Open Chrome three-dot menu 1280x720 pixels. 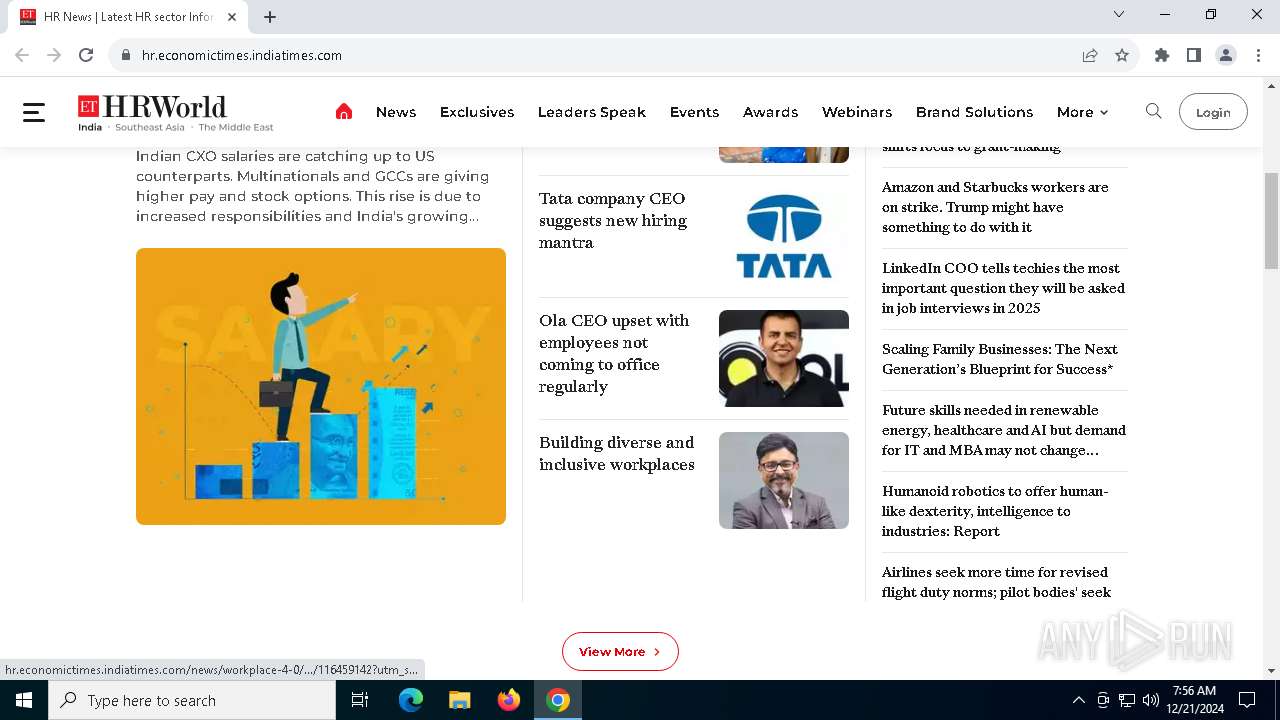pyautogui.click(x=1258, y=55)
